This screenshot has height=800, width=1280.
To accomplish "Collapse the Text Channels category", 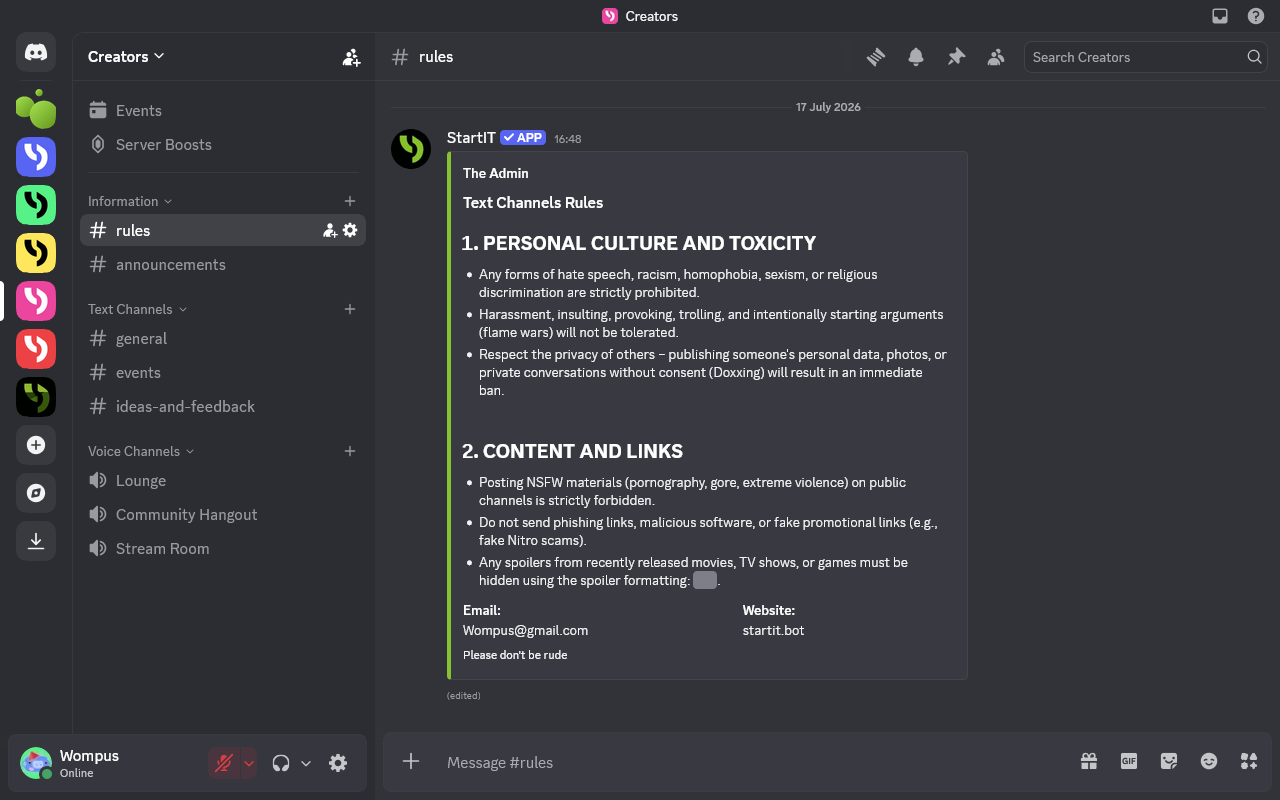I will 138,309.
